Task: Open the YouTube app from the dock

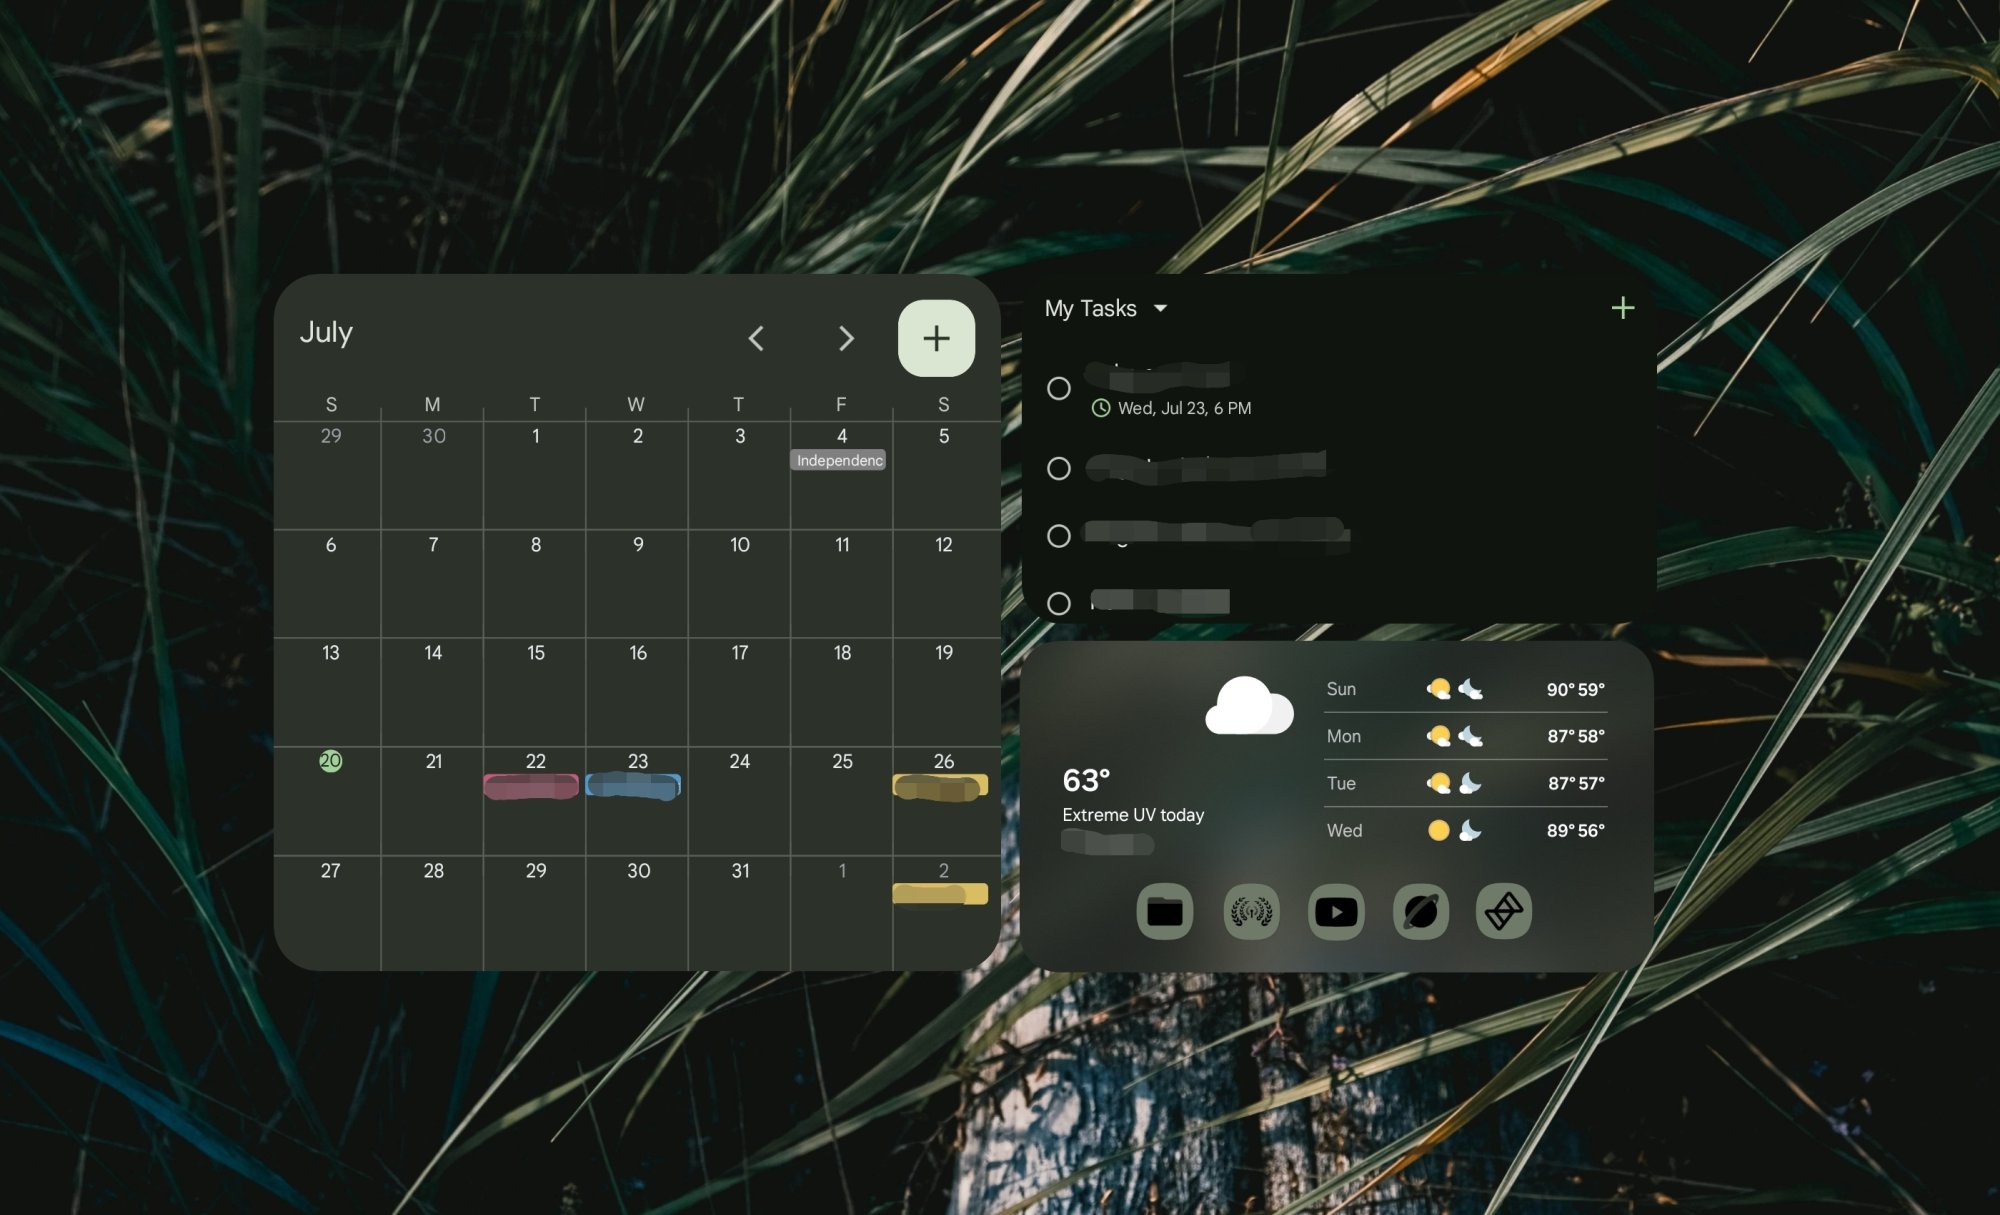Action: pos(1337,911)
